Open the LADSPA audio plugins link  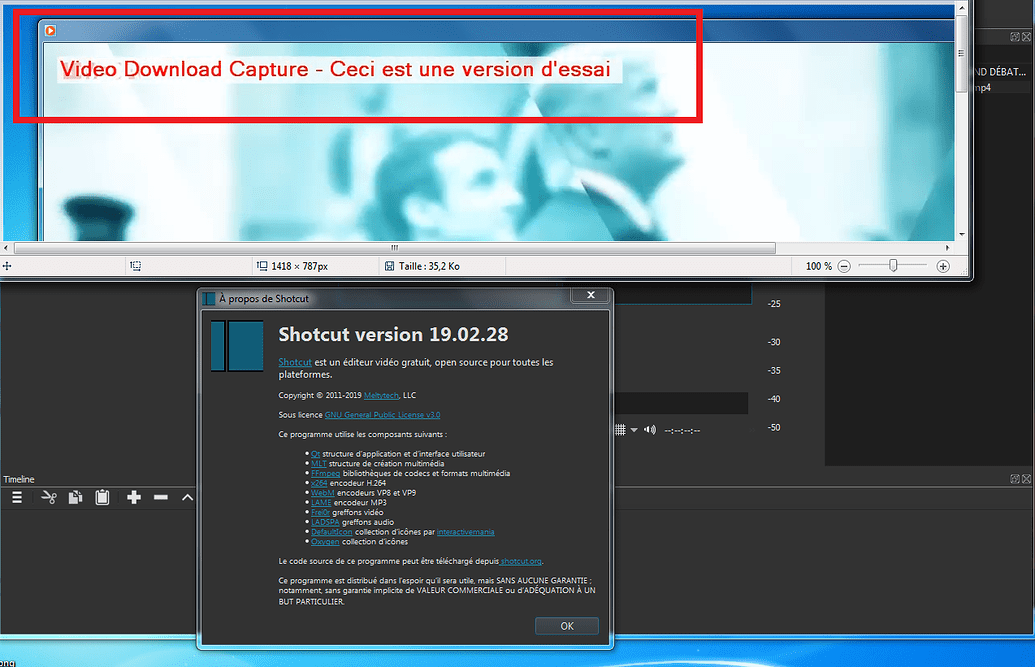coord(325,522)
